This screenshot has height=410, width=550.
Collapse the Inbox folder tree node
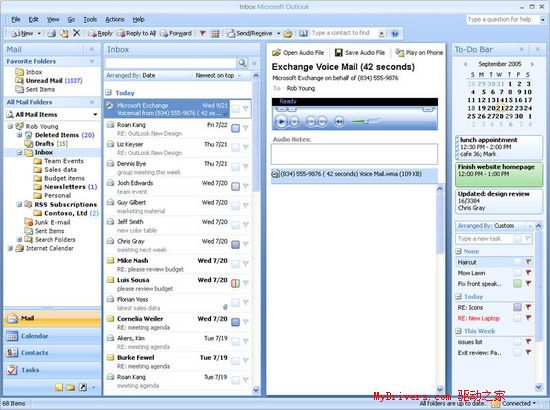click(x=20, y=153)
